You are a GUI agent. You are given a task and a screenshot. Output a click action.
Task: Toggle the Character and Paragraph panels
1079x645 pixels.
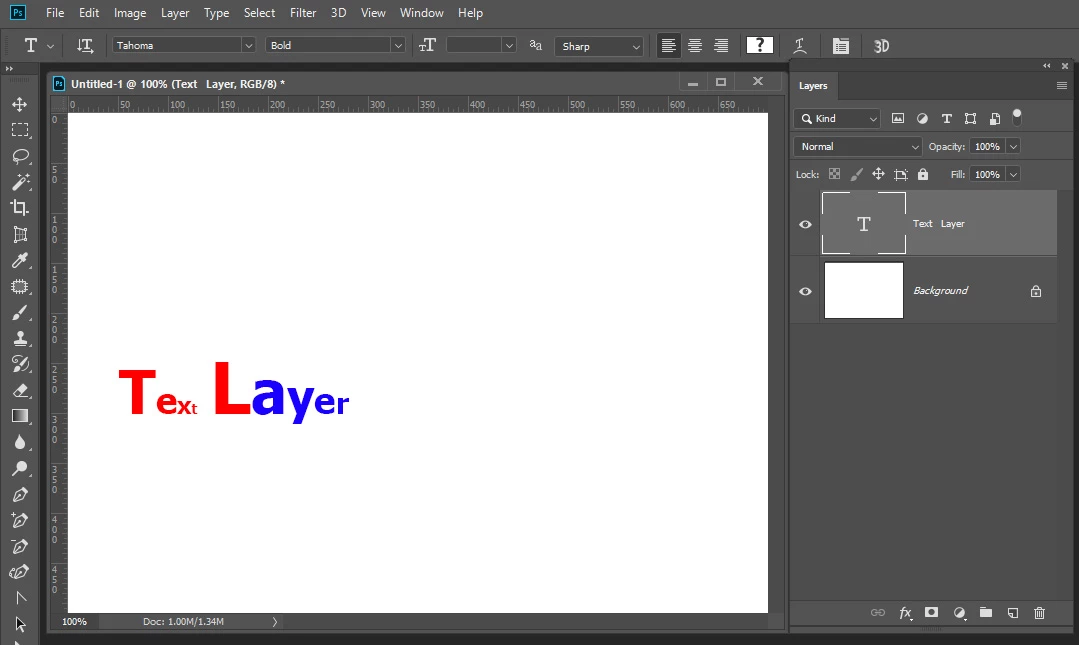(840, 45)
